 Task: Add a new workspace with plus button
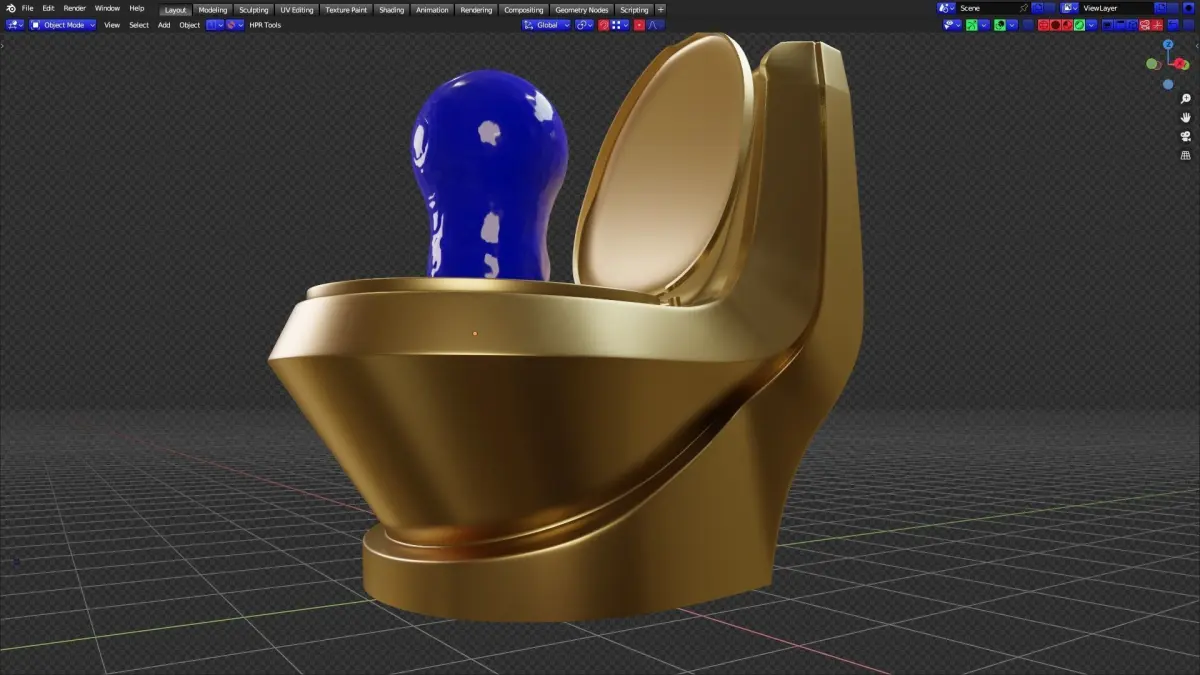(x=660, y=10)
